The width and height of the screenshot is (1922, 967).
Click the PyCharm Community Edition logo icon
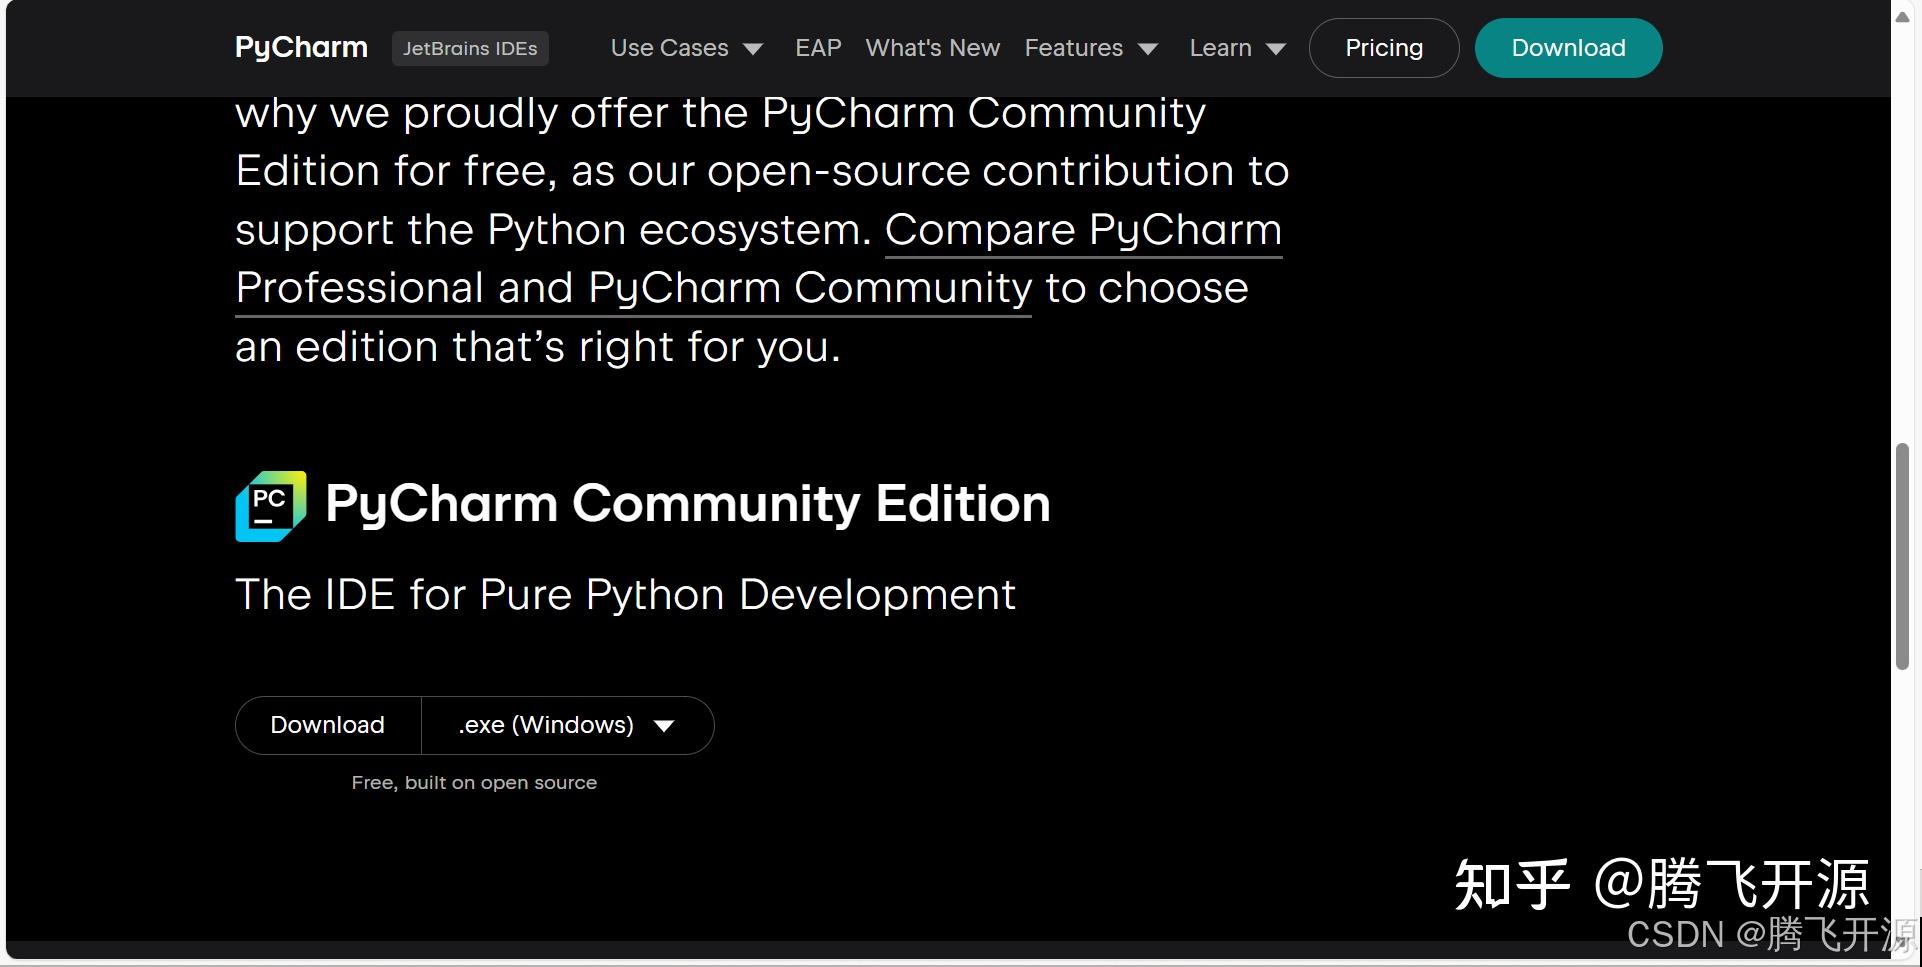271,506
